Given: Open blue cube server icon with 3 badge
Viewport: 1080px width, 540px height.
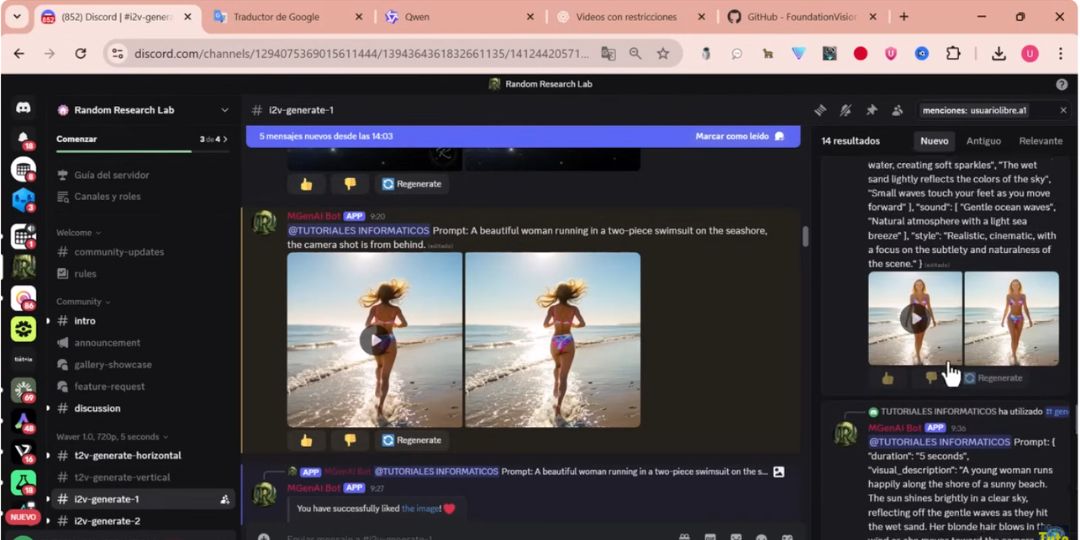Looking at the screenshot, I should tap(23, 200).
